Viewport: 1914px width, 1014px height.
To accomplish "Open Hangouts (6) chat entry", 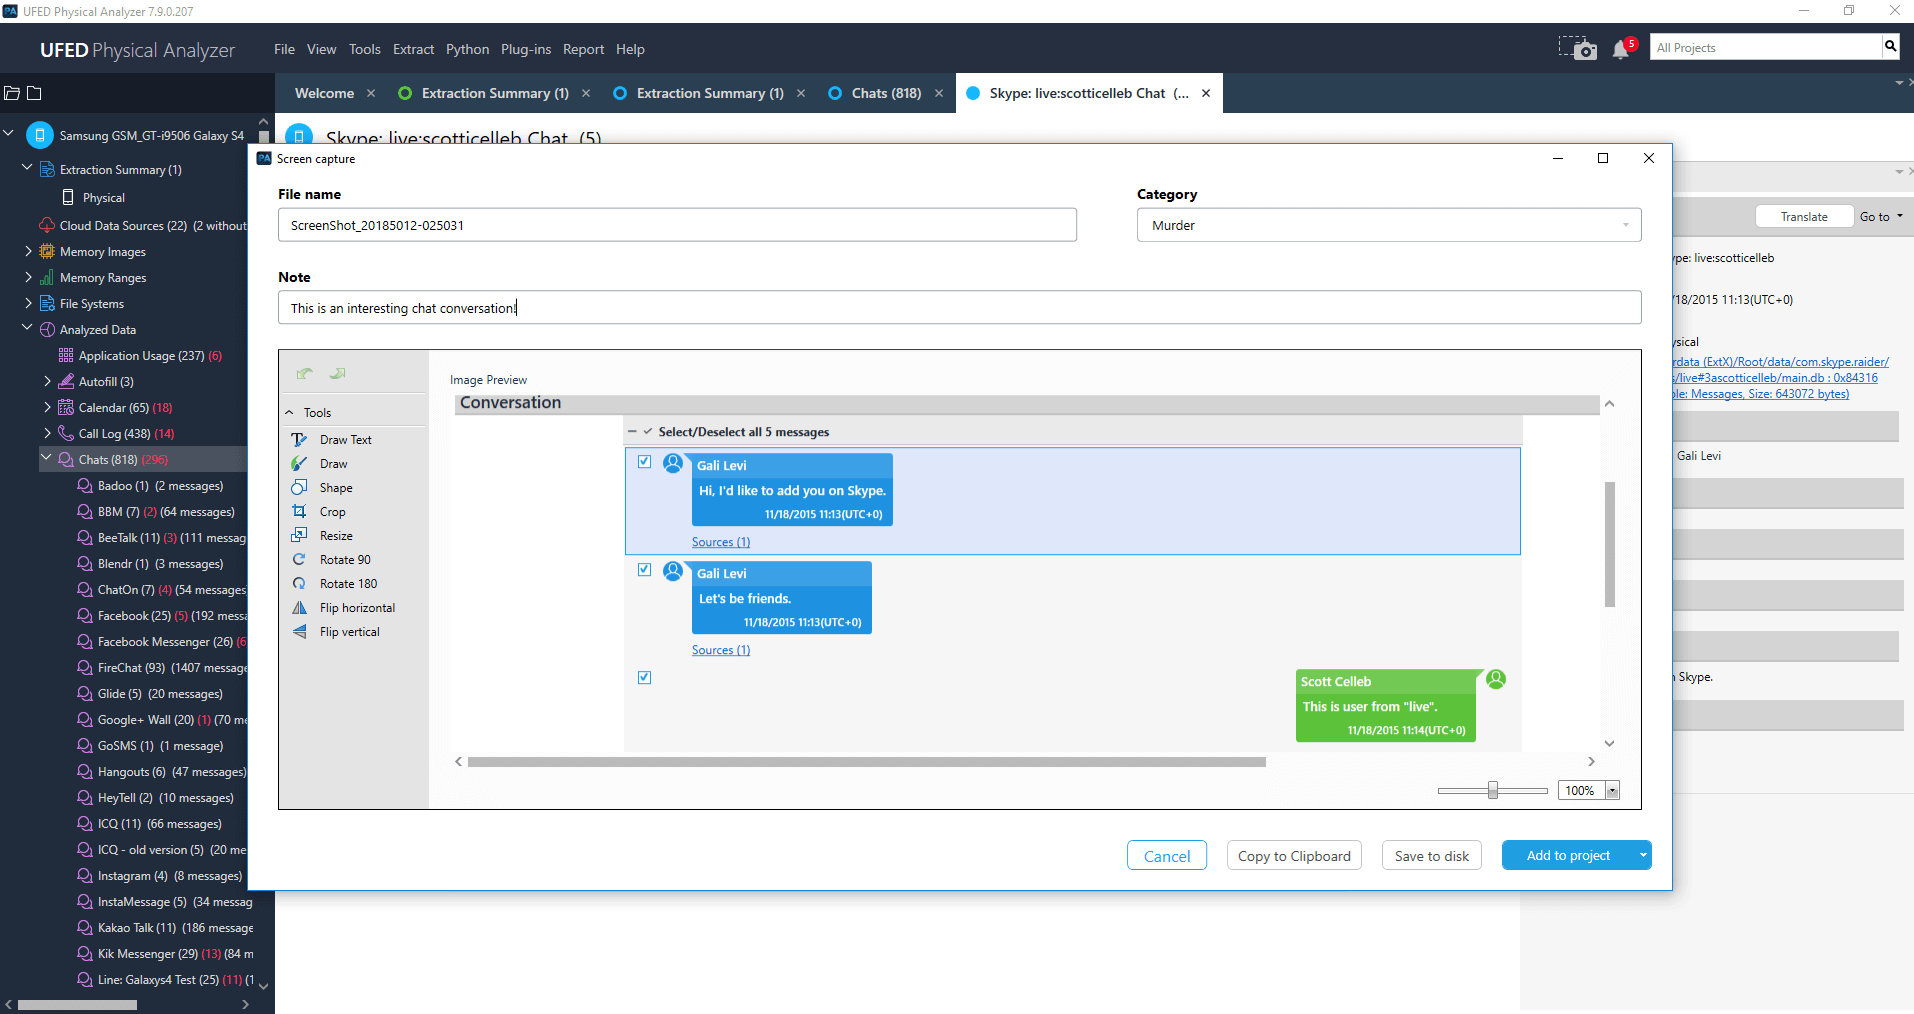I will click(x=161, y=772).
